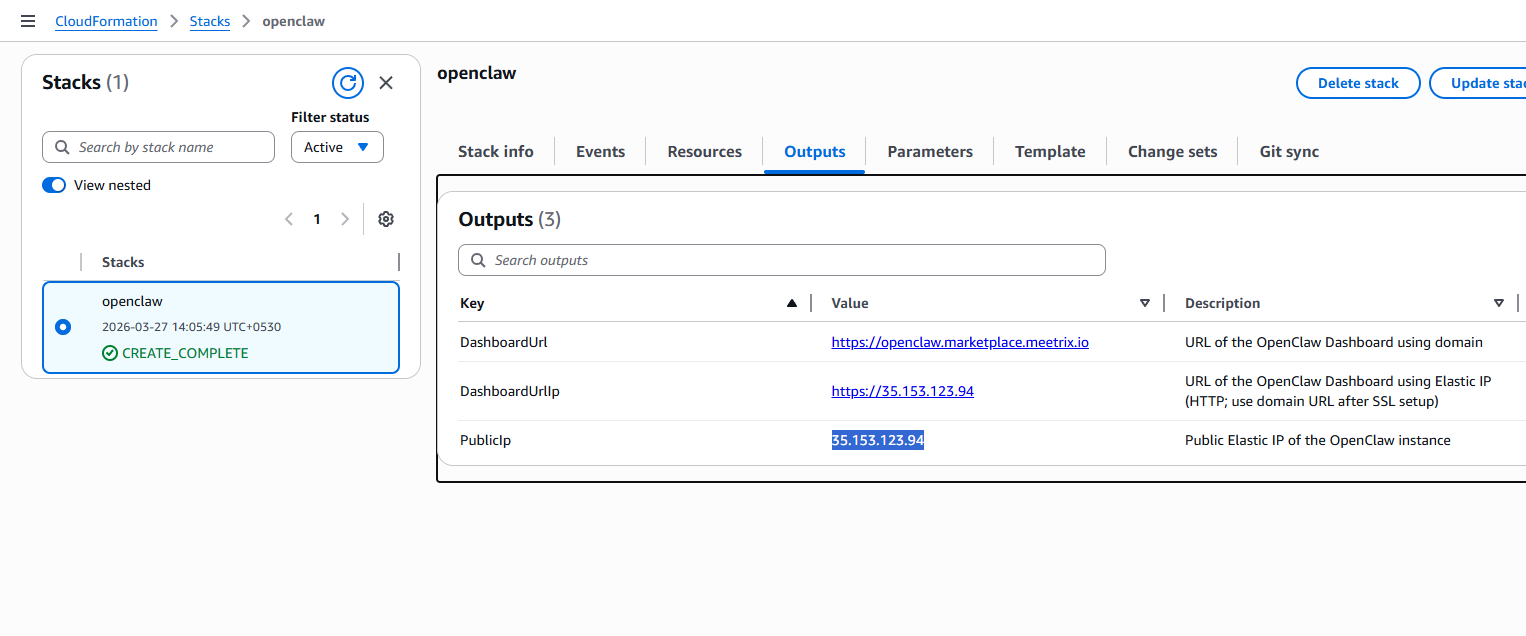Refresh the stacks list
The width and height of the screenshot is (1526, 636).
(x=347, y=83)
